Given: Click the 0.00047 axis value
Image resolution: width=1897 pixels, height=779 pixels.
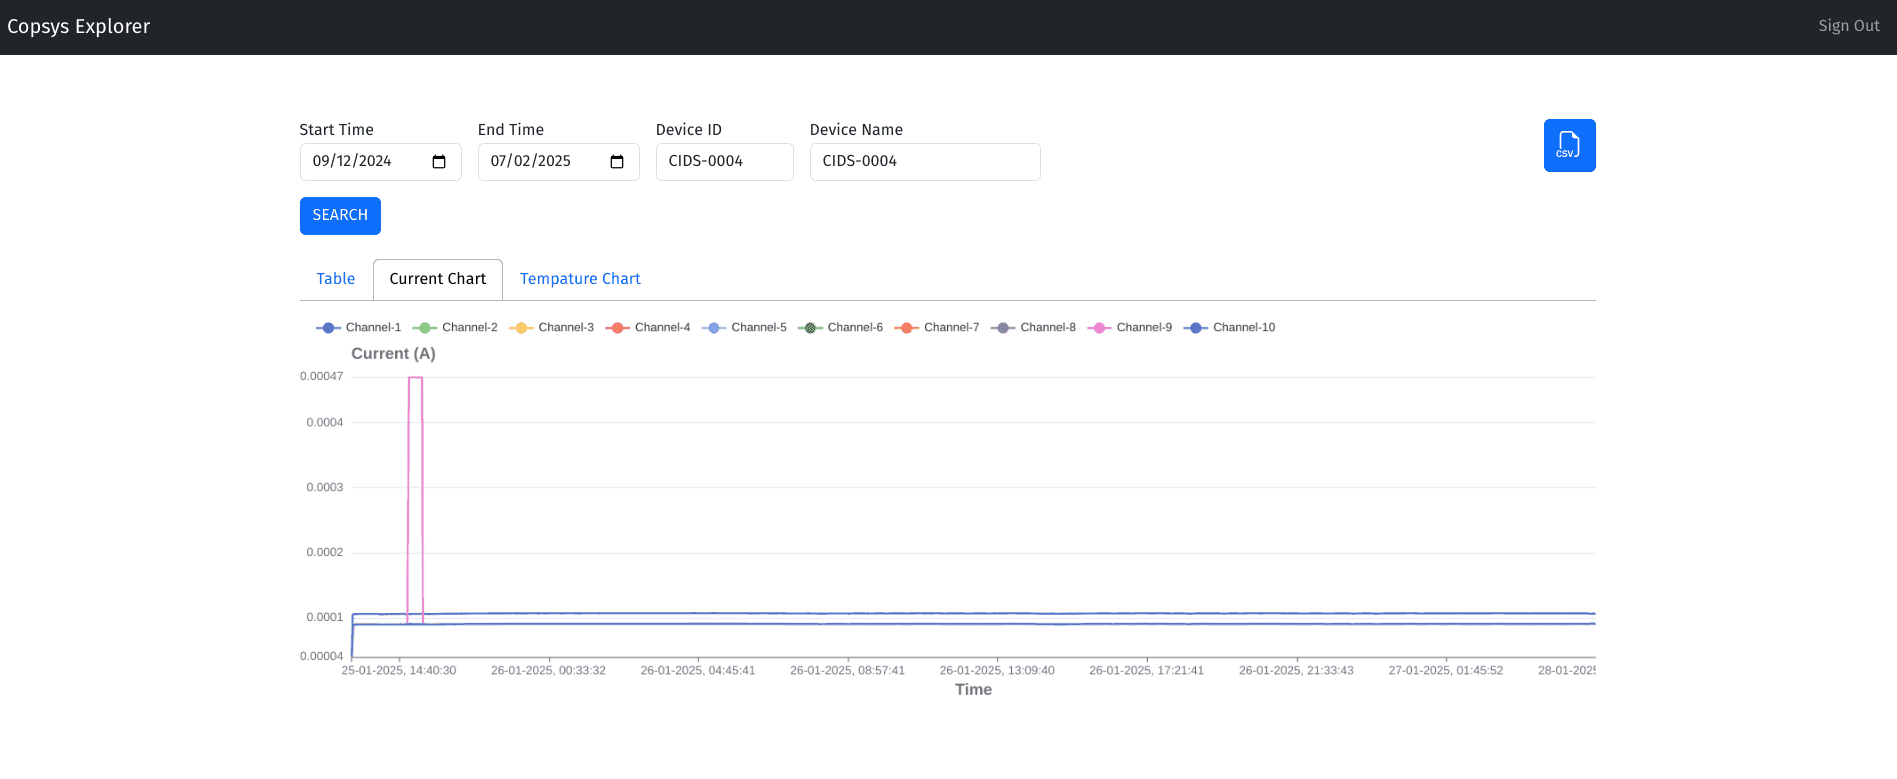Looking at the screenshot, I should (x=321, y=377).
